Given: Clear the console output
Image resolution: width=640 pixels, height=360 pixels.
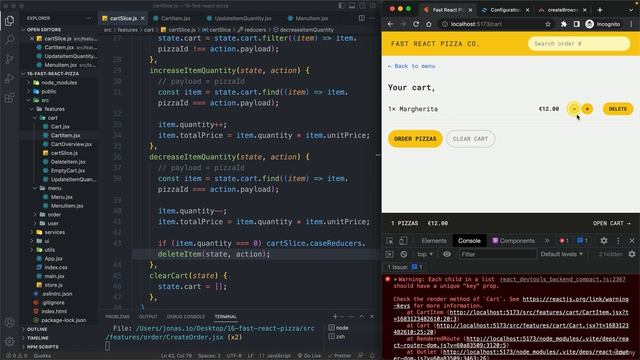Looking at the screenshot, I should coord(404,254).
